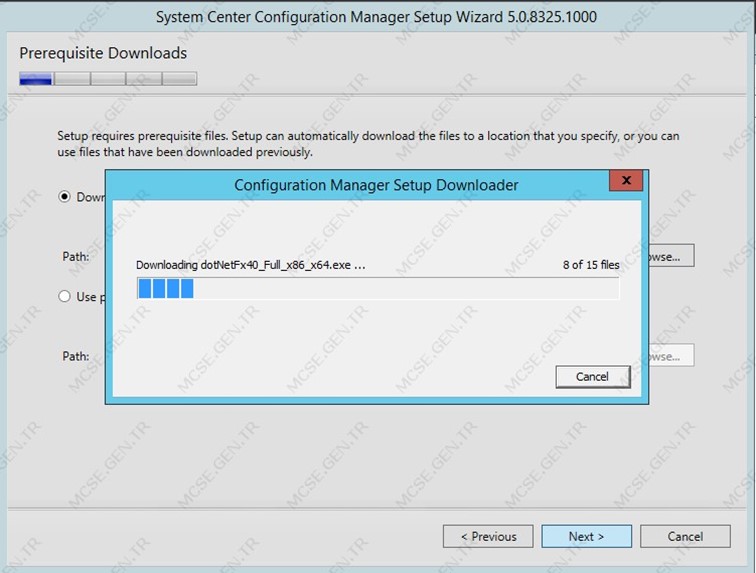Click the upper 'Path:' label

tap(76, 257)
